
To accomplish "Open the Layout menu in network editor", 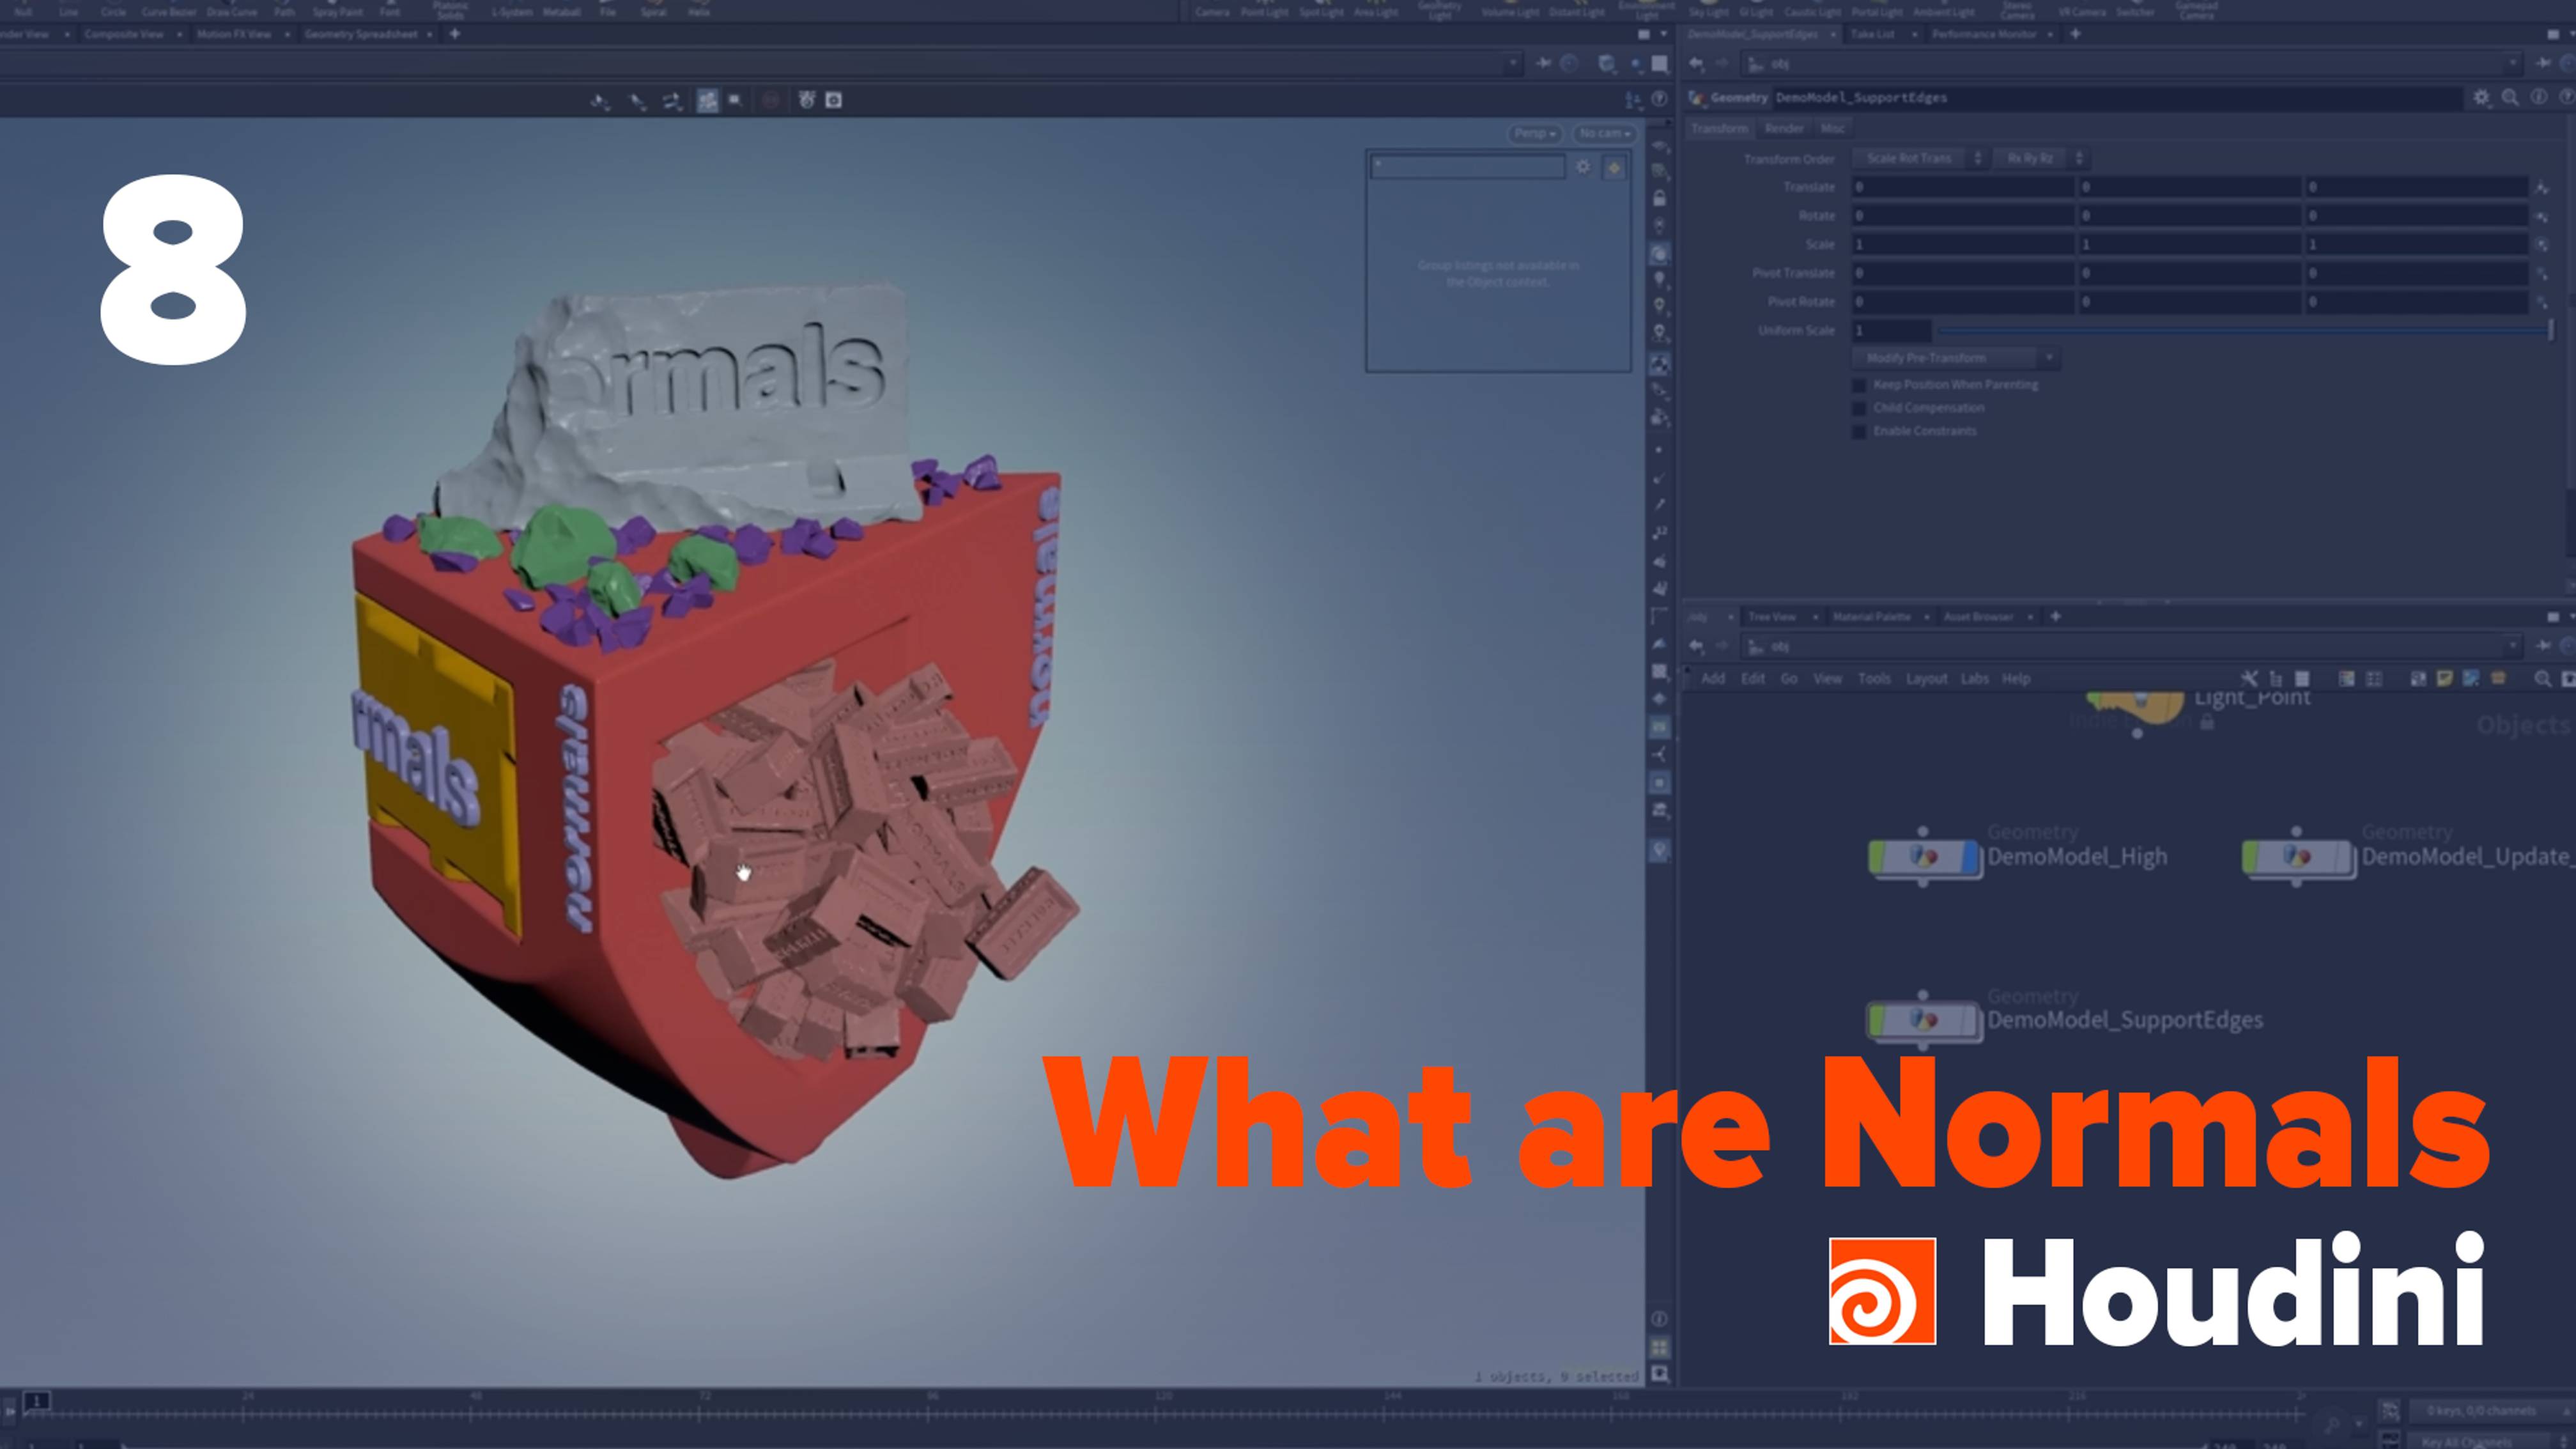I will click(1926, 678).
